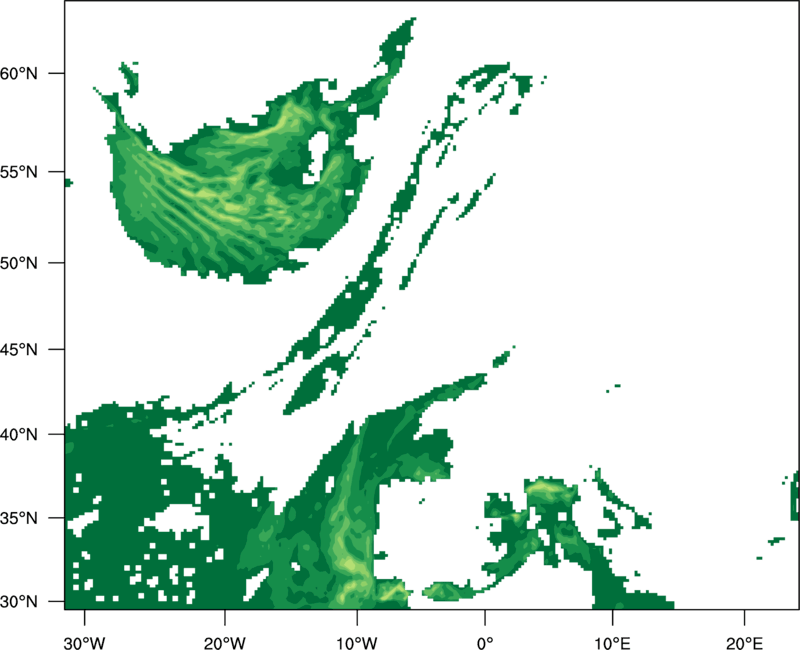Click the 10°W longitude label

[x=357, y=643]
